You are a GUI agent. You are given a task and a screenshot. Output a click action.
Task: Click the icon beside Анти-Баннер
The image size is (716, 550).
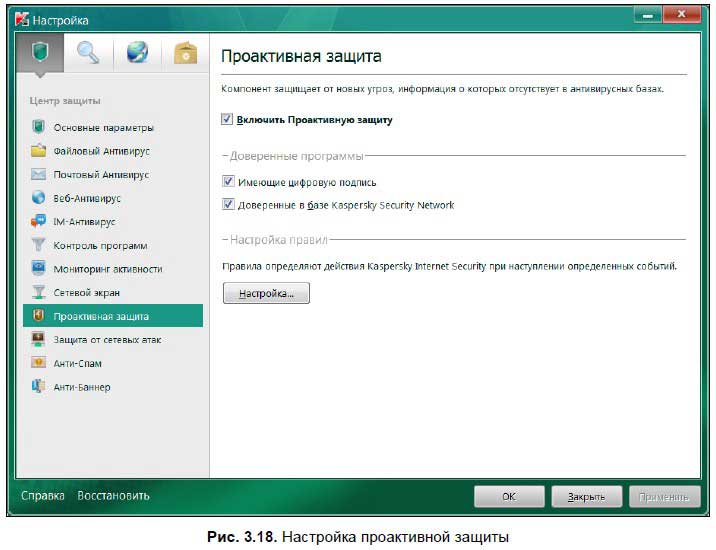point(38,386)
